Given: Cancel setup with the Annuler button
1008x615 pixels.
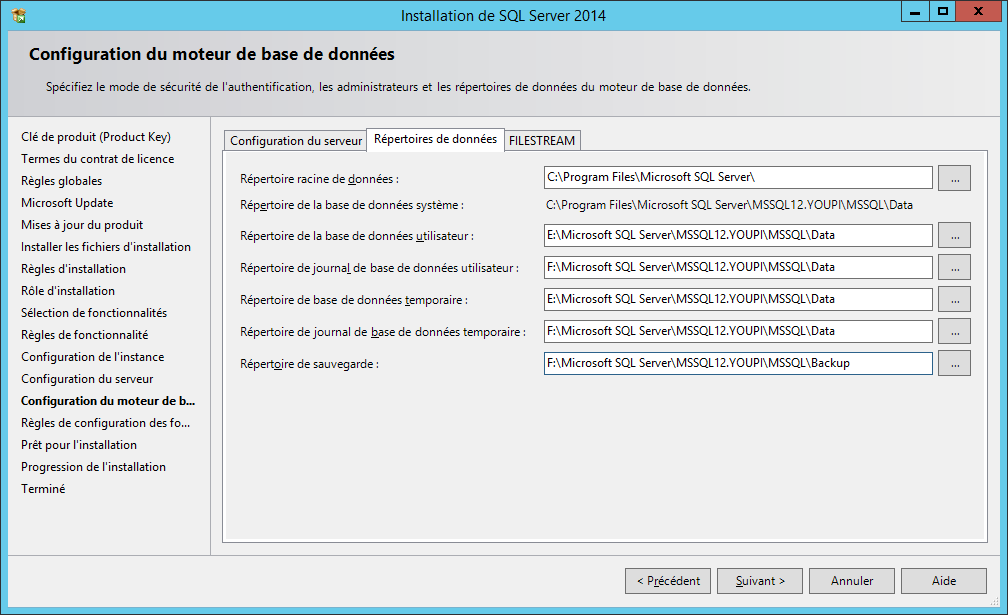Looking at the screenshot, I should pyautogui.click(x=852, y=581).
